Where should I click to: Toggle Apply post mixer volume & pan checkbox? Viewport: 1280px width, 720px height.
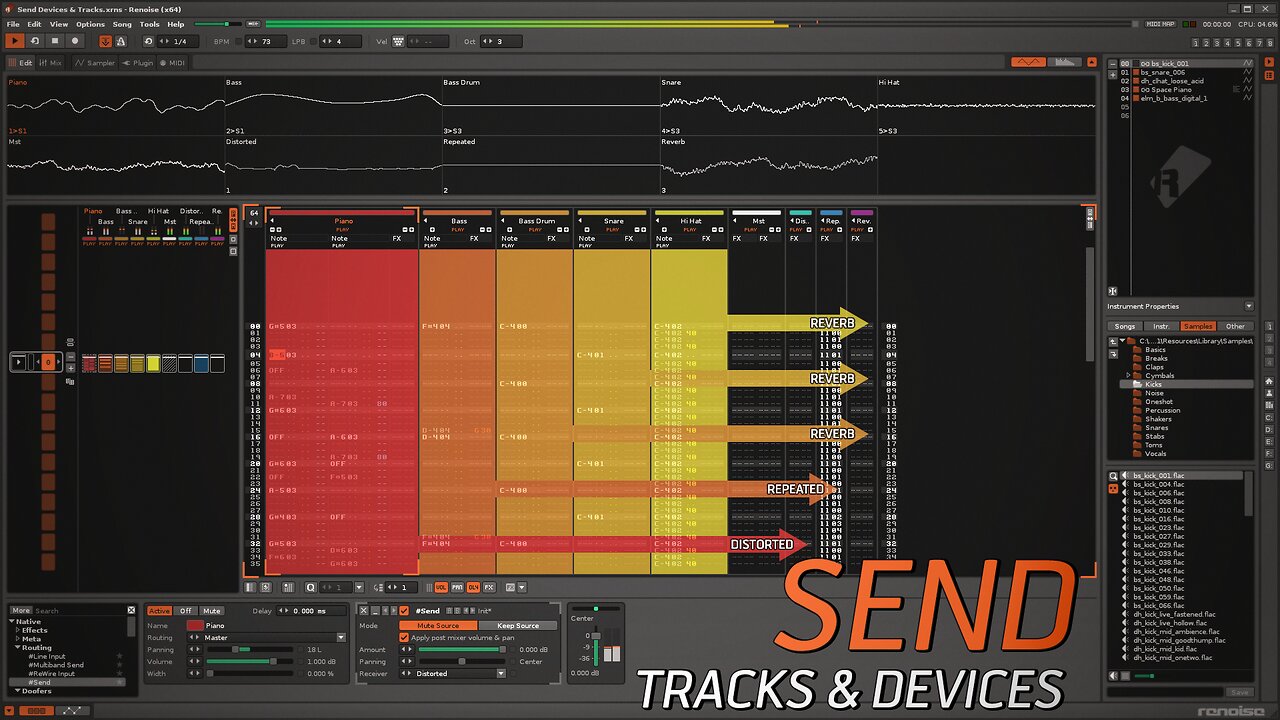[x=404, y=637]
